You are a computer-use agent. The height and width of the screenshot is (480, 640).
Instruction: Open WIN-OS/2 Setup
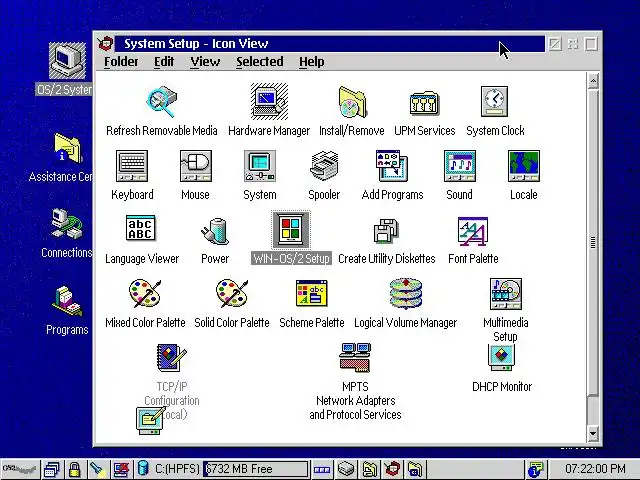[x=291, y=231]
